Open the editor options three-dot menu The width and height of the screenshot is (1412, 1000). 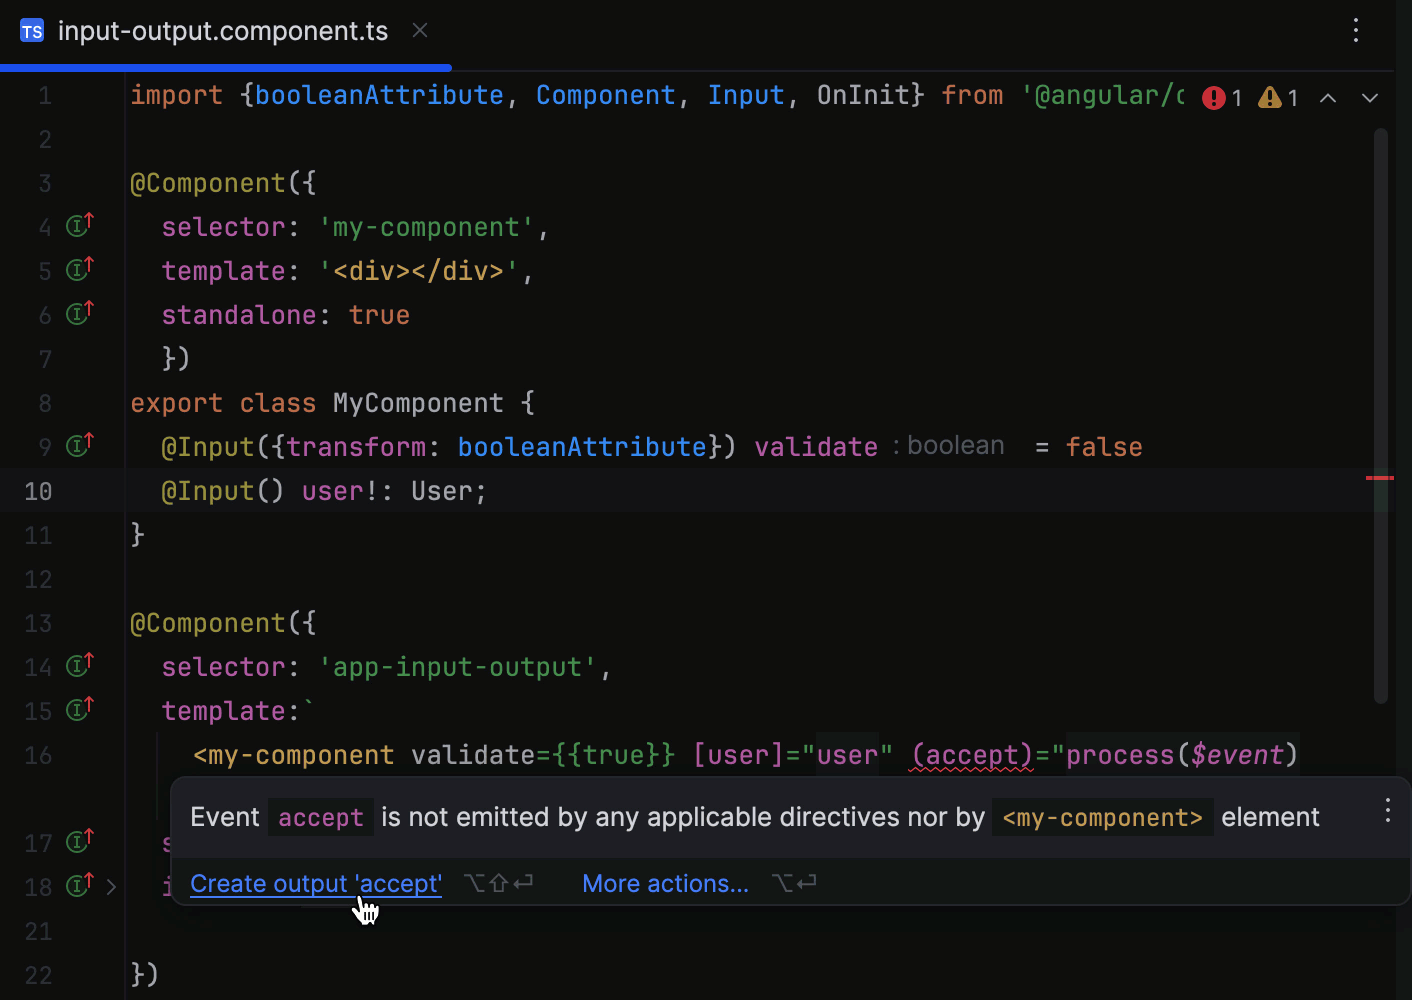tap(1355, 31)
